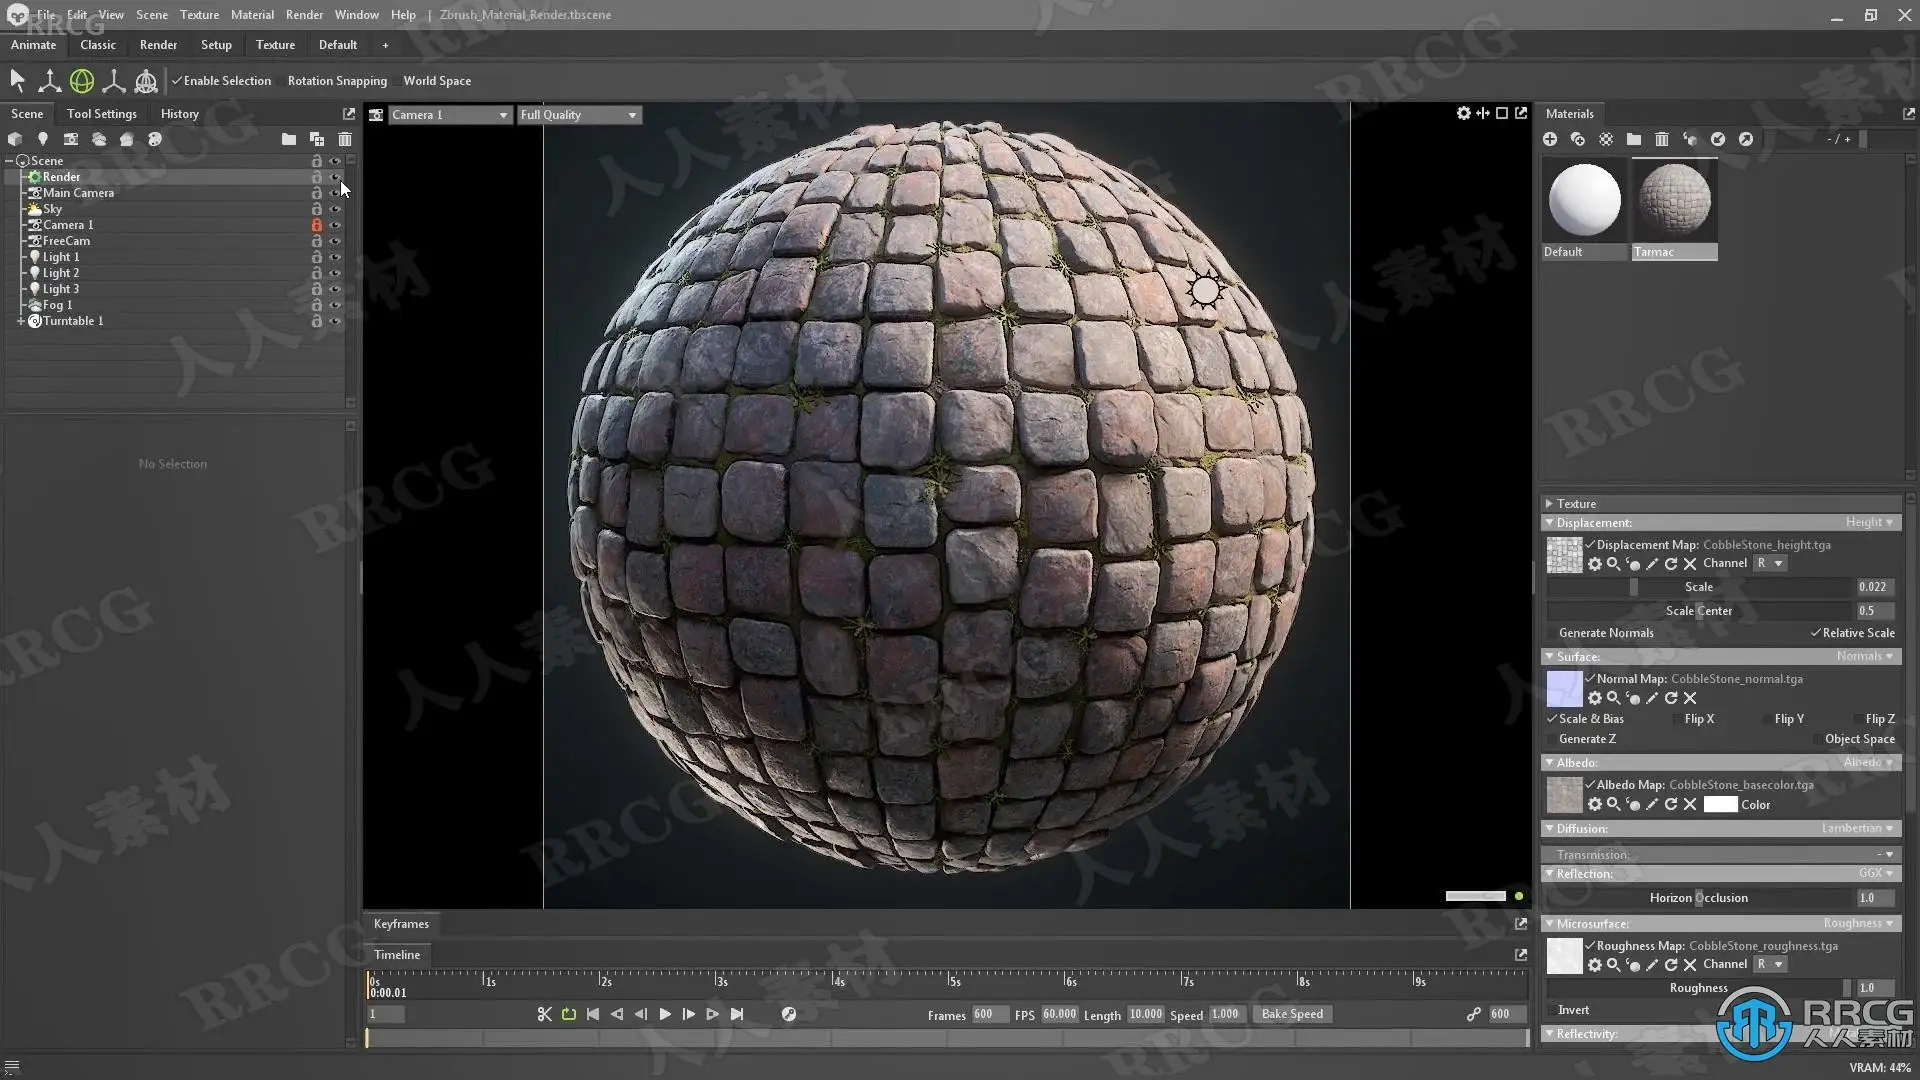Click the Translate transform tool icon

point(49,81)
